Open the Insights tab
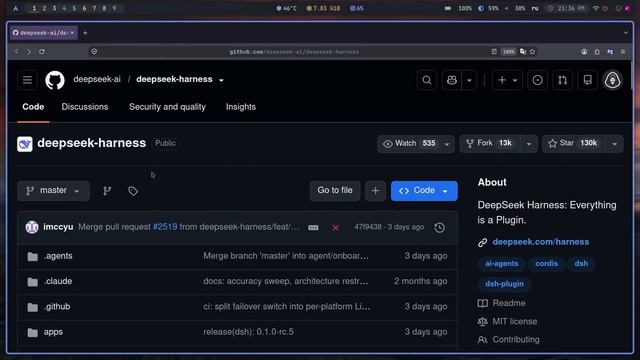The image size is (640, 360). (241, 107)
